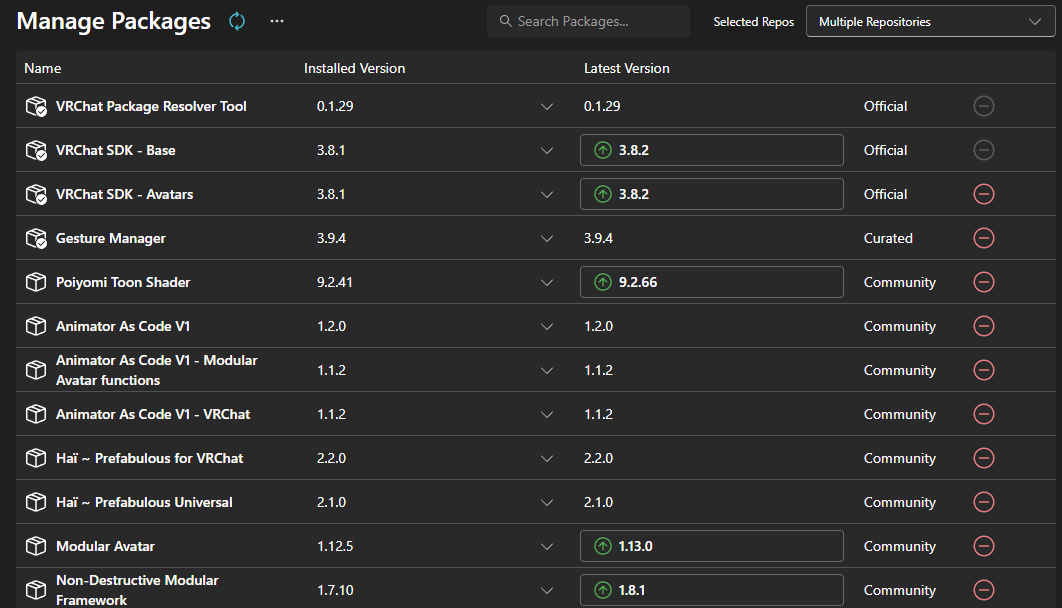Click the Prefabulous for VRChat package icon
This screenshot has width=1062, height=608.
36,458
